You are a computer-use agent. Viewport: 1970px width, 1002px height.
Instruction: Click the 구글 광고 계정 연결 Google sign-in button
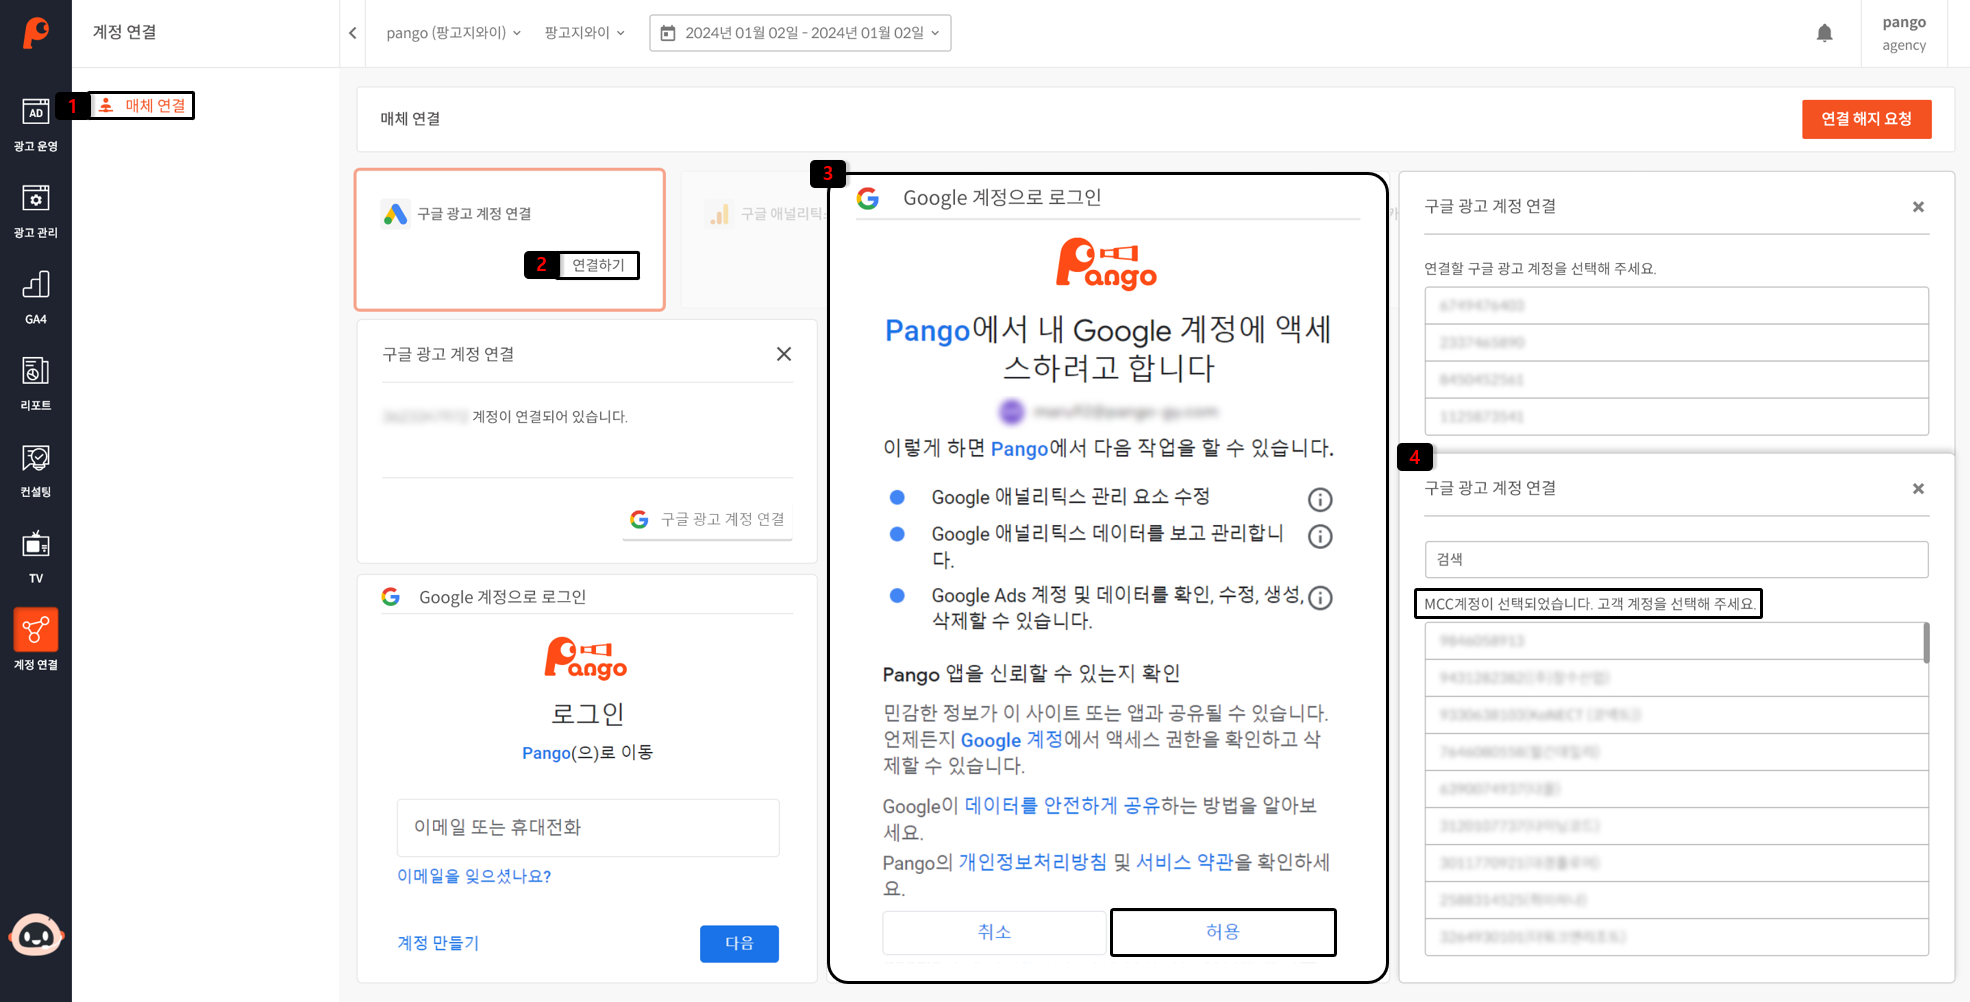coord(708,519)
